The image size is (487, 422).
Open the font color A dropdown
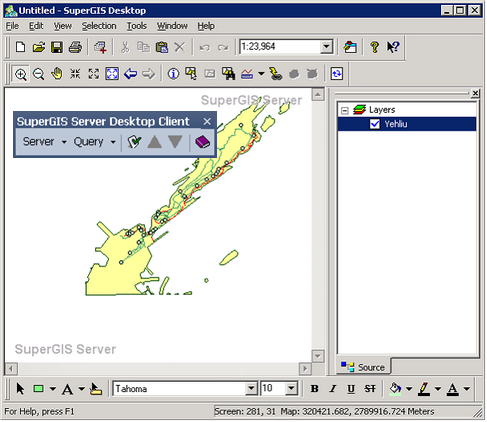[x=467, y=389]
